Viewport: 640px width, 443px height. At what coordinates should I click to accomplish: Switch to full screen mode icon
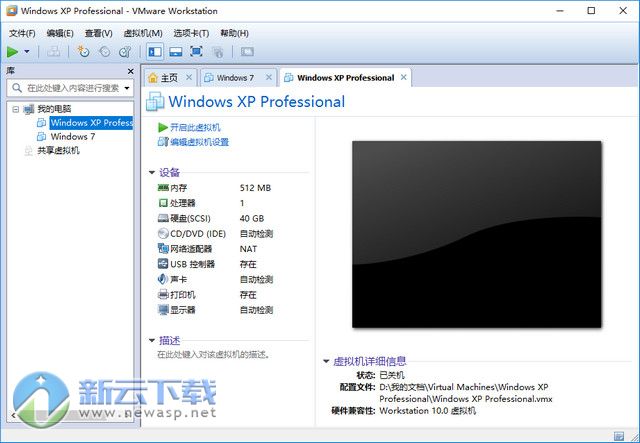tap(196, 51)
